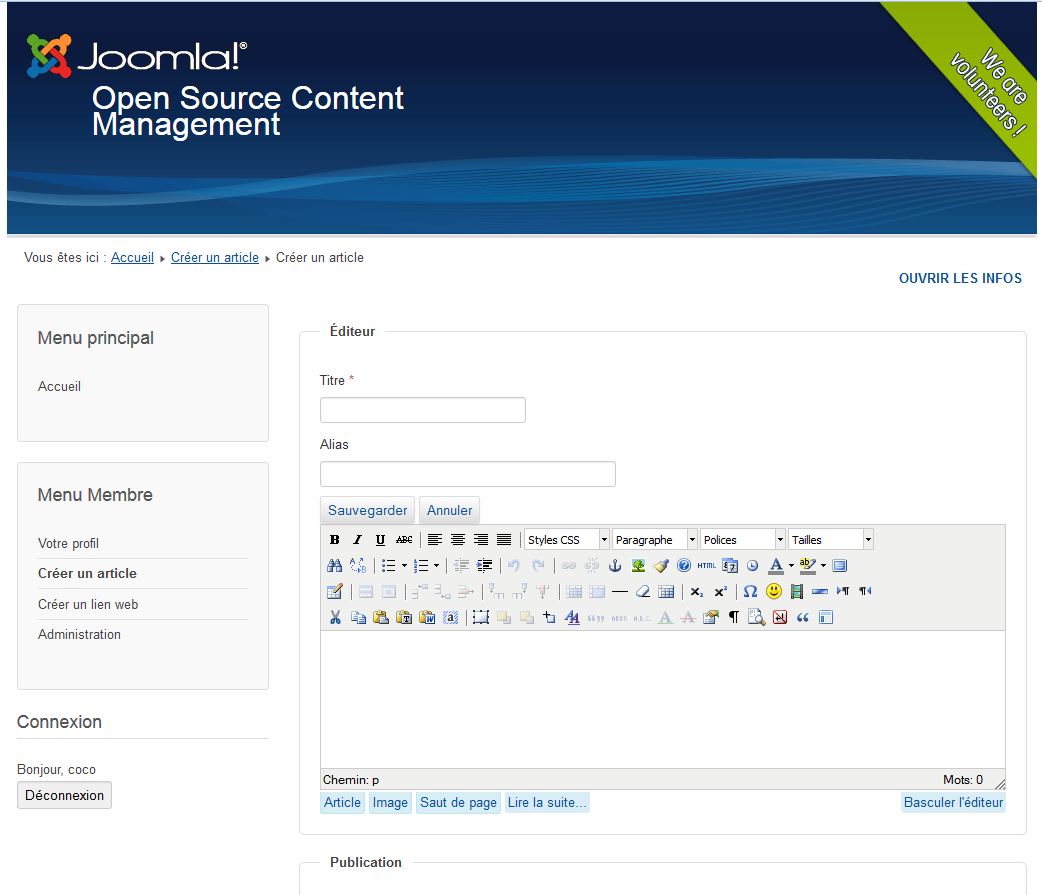The image size is (1042, 895).
Task: Toggle fullscreen editor mode
Action: [x=840, y=565]
